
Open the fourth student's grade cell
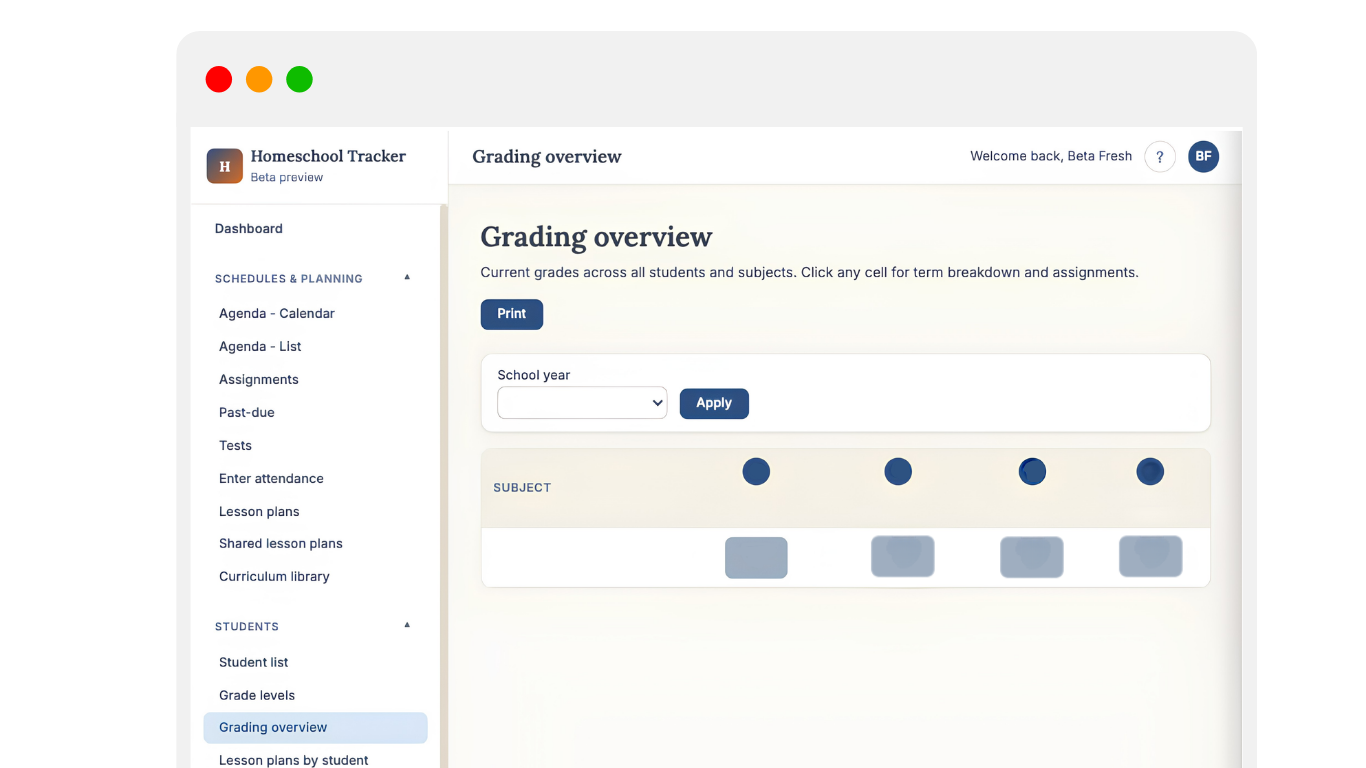pyautogui.click(x=1151, y=557)
